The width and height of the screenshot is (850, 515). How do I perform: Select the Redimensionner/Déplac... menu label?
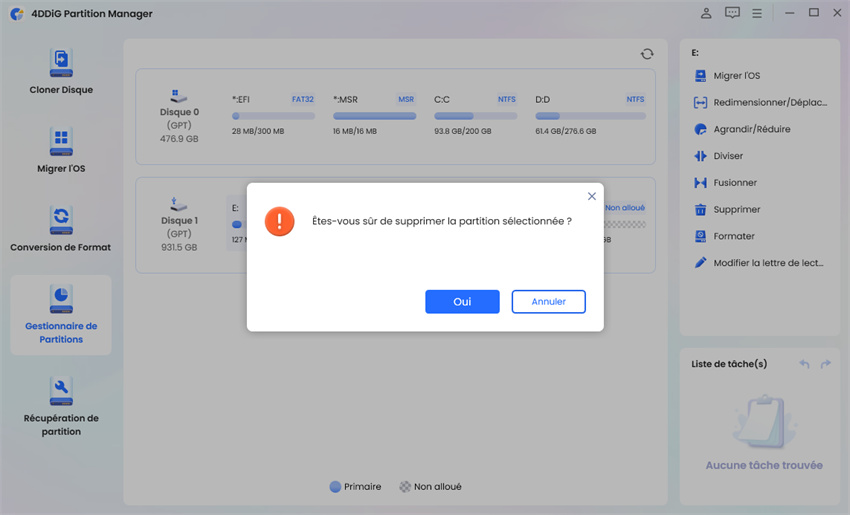(x=770, y=102)
